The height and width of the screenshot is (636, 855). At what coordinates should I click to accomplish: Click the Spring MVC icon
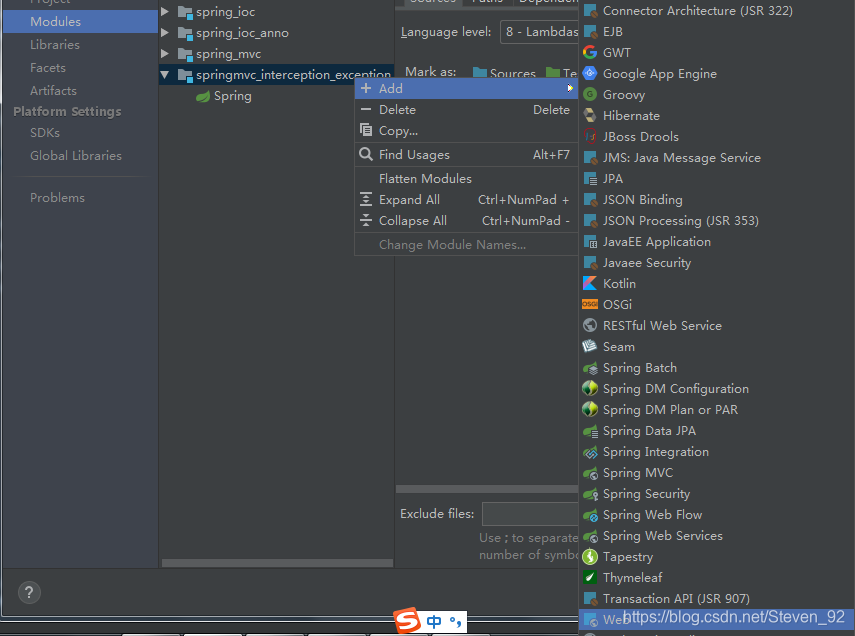tap(590, 473)
